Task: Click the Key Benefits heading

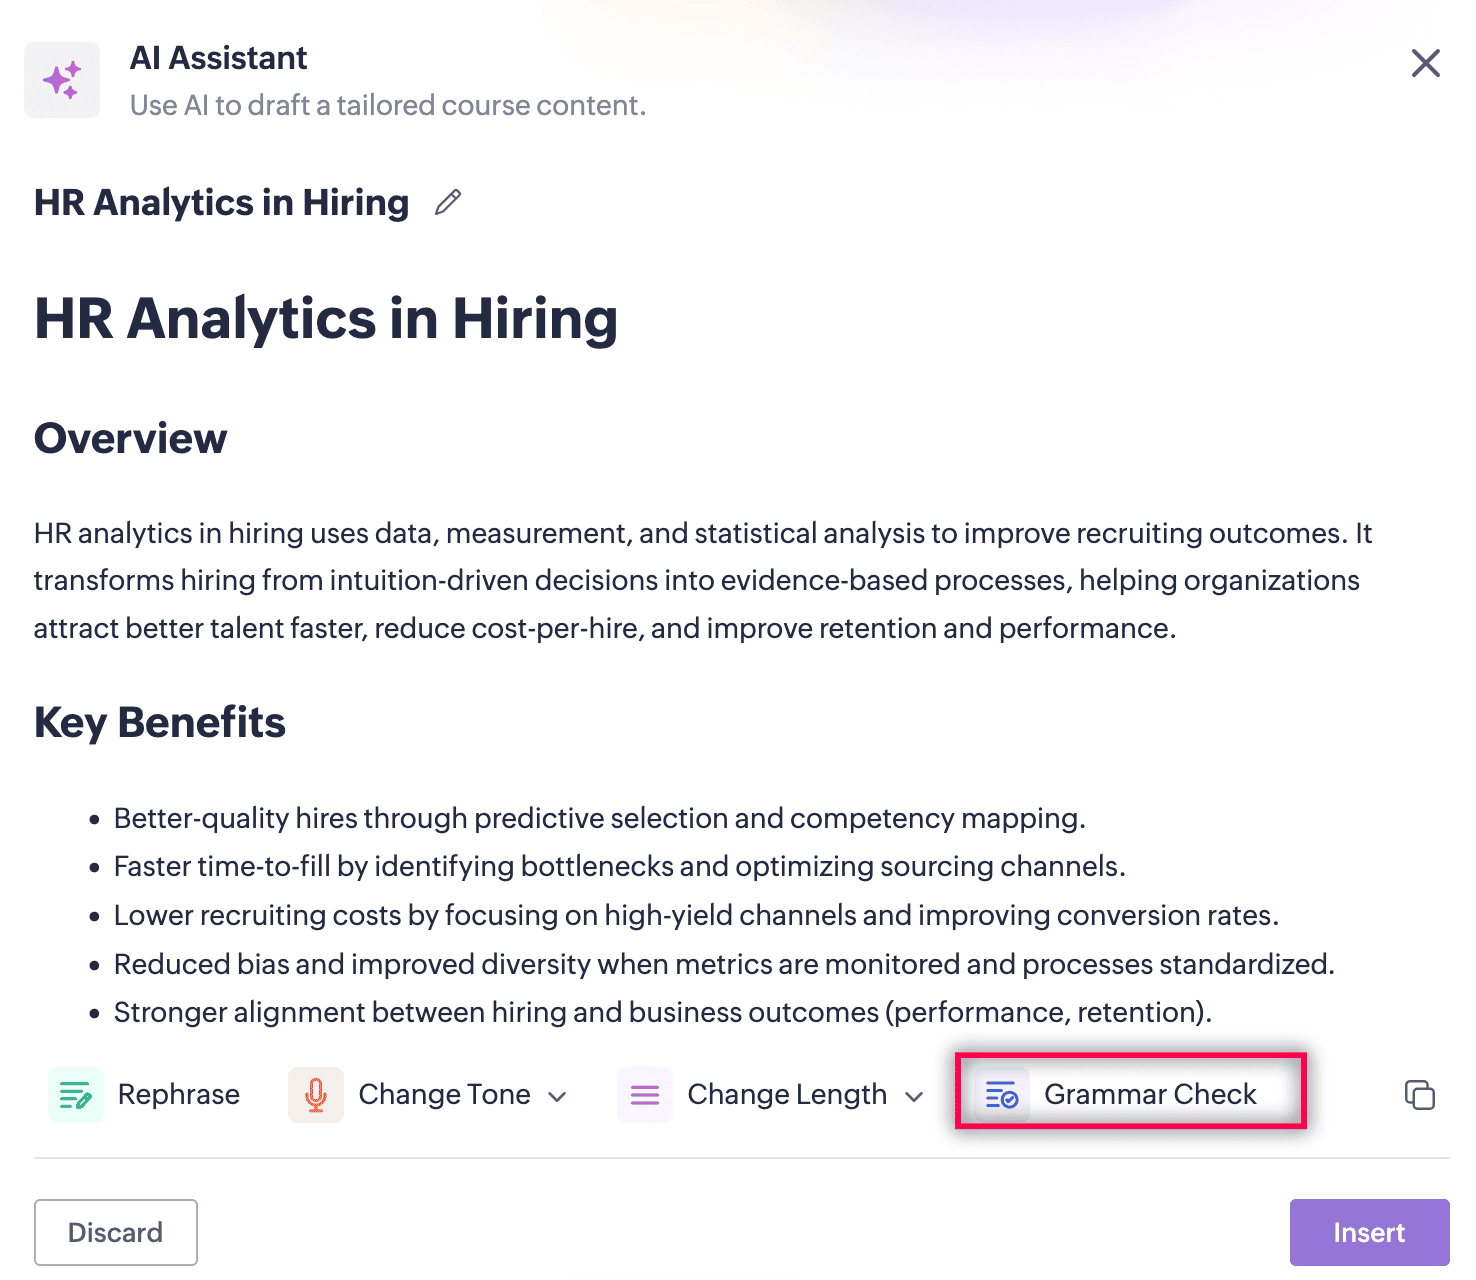Action: point(160,722)
